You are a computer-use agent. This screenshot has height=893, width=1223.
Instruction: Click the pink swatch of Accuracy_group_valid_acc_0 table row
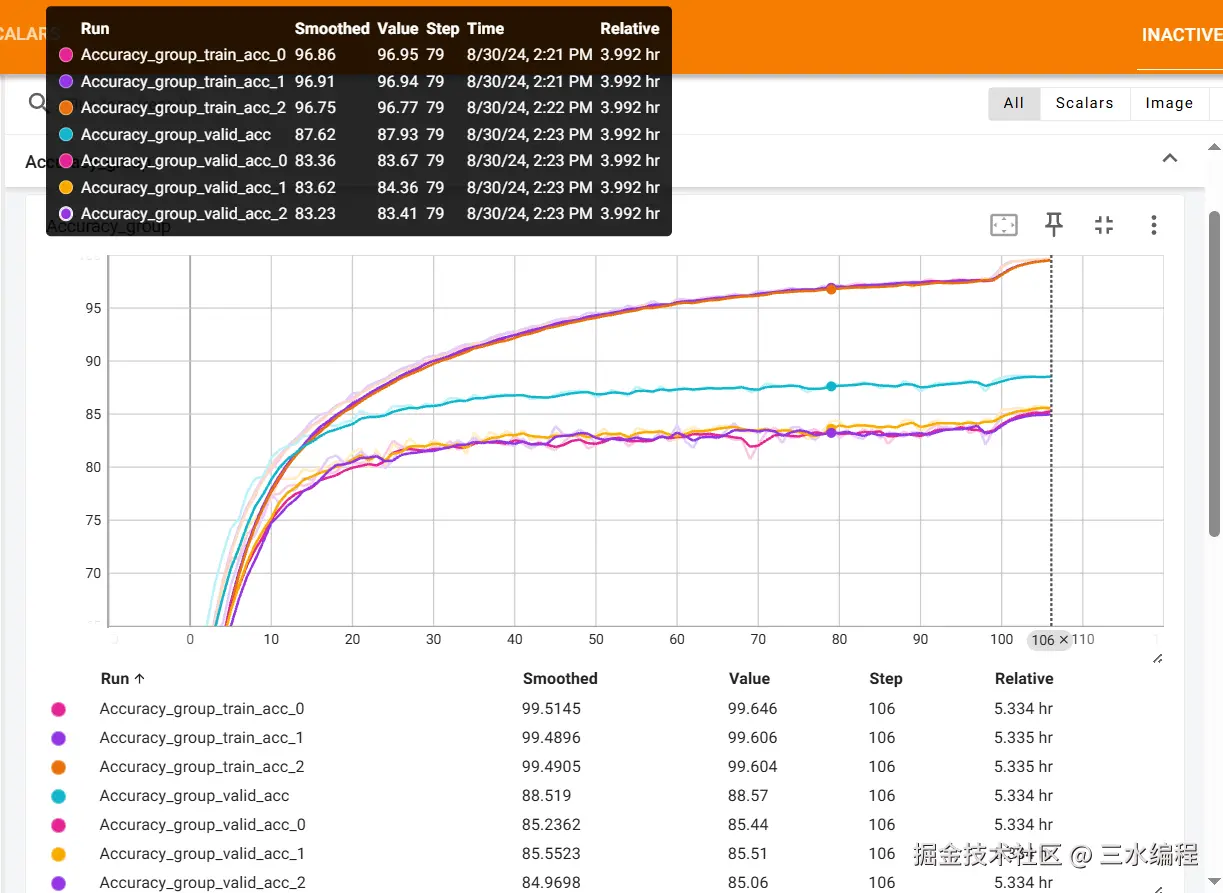click(58, 825)
